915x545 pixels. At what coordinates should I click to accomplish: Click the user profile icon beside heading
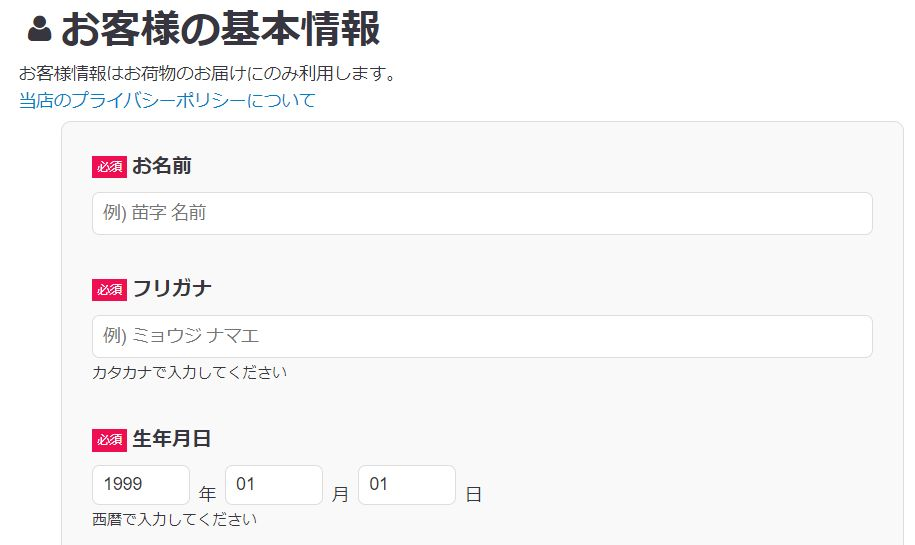click(x=39, y=29)
